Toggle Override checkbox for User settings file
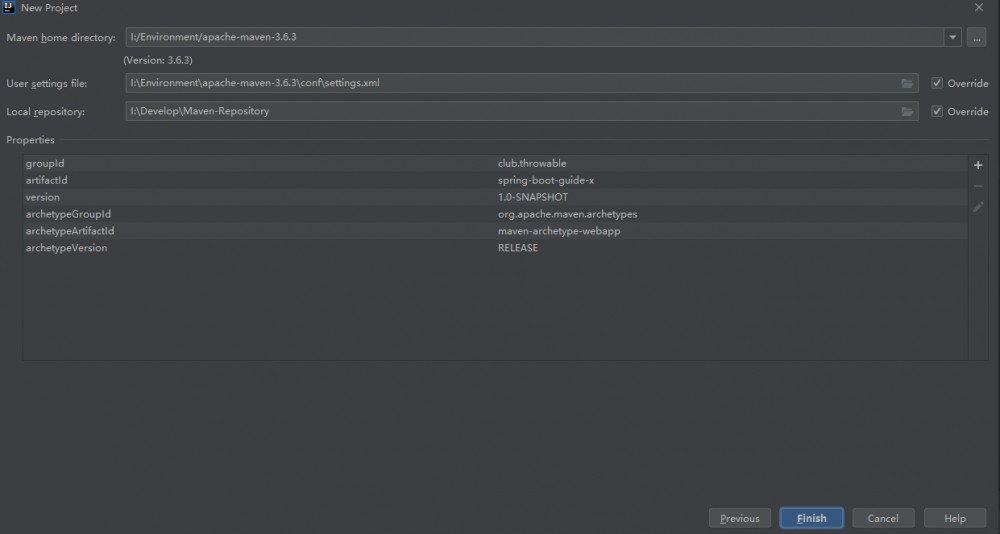 (937, 83)
